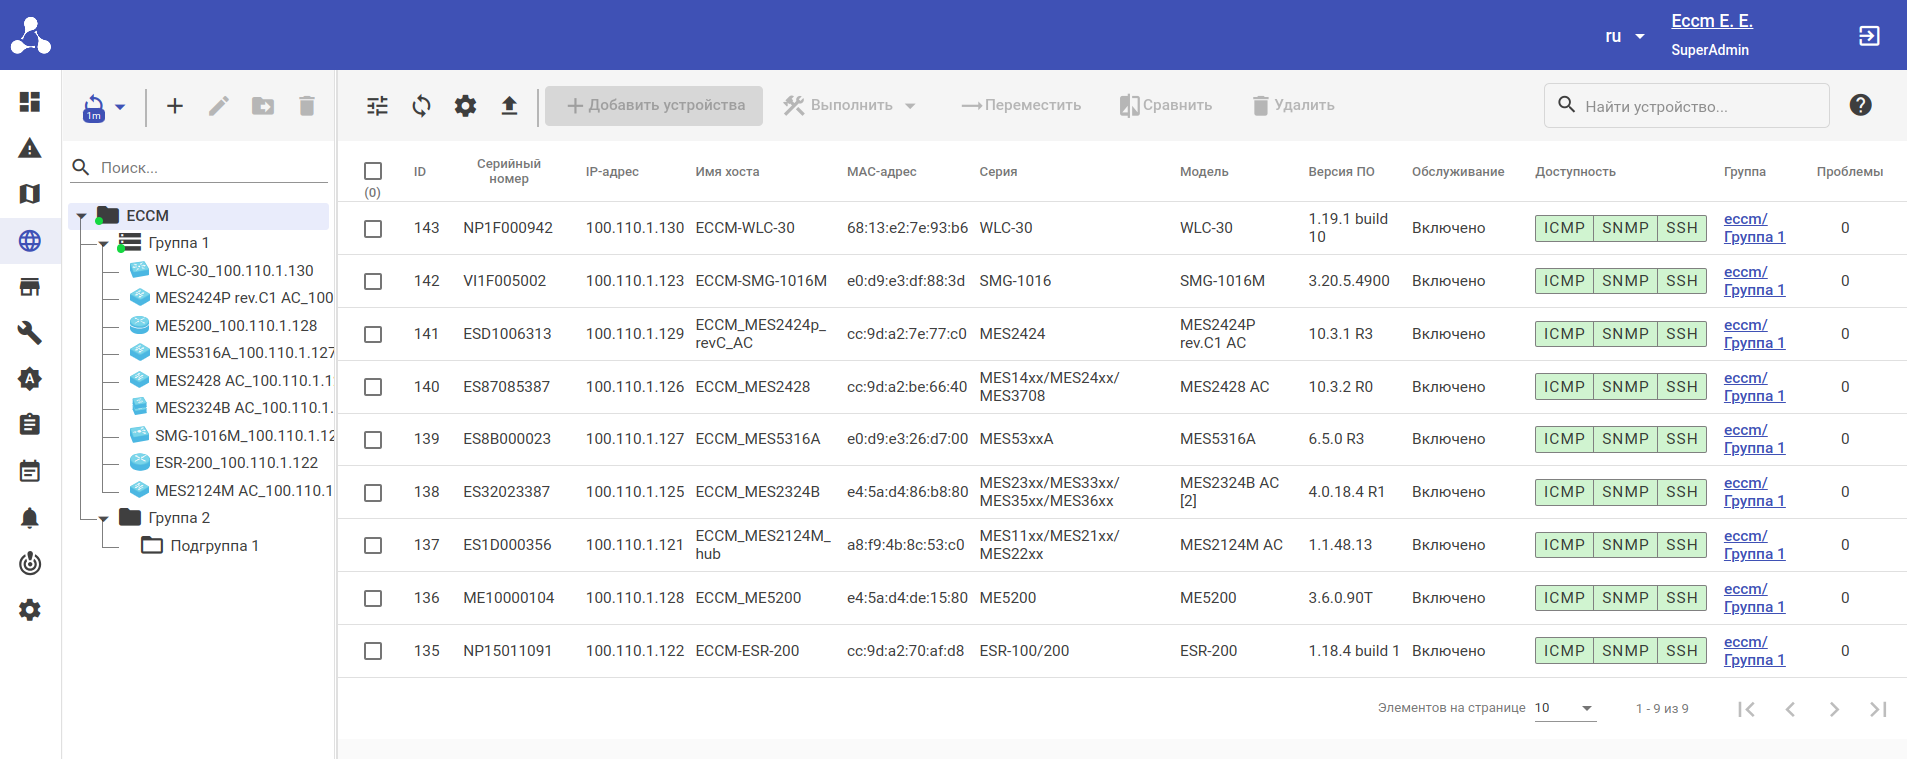Select the checkbox for ECCM_MES5316A row
Viewport: 1907px width, 759px height.
click(x=373, y=440)
